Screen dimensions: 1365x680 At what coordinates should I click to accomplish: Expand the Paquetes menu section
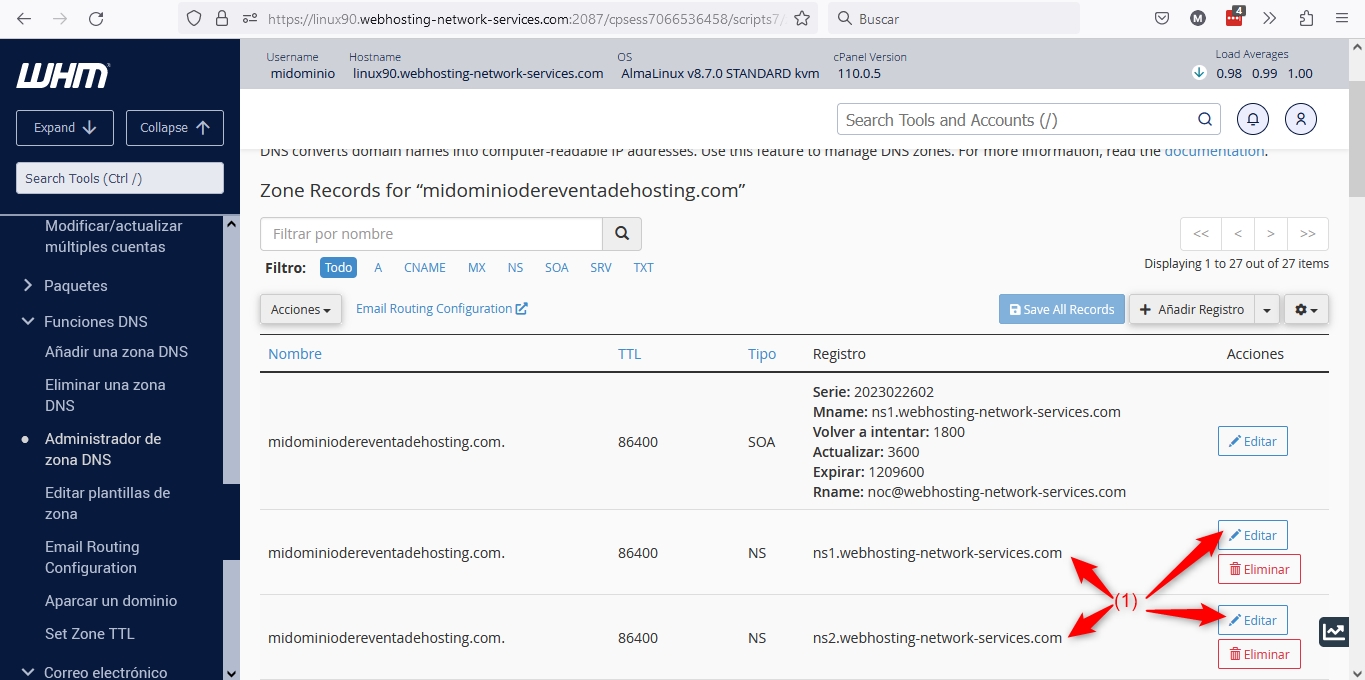pos(75,286)
